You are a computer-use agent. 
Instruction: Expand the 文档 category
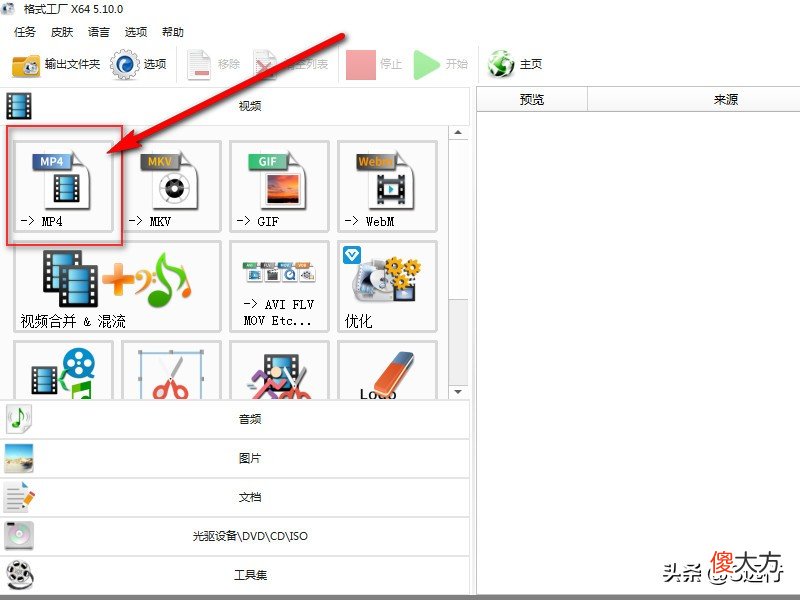coord(235,497)
